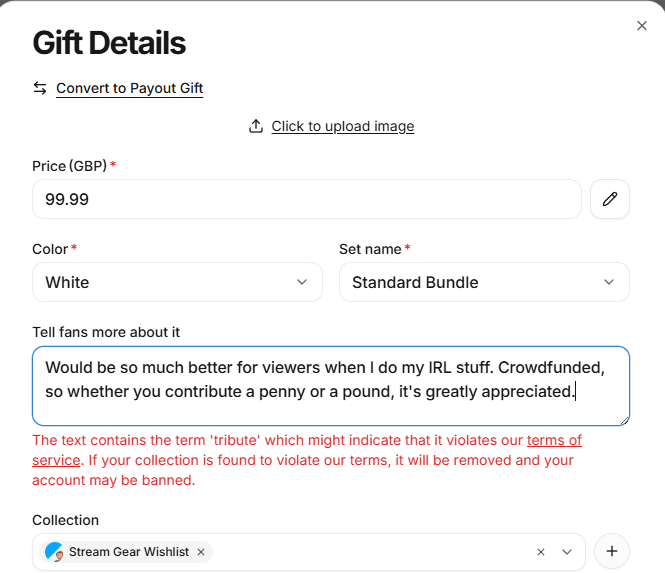This screenshot has height=573, width=665.
Task: Grab the textarea resize handle corner
Action: coord(624,420)
